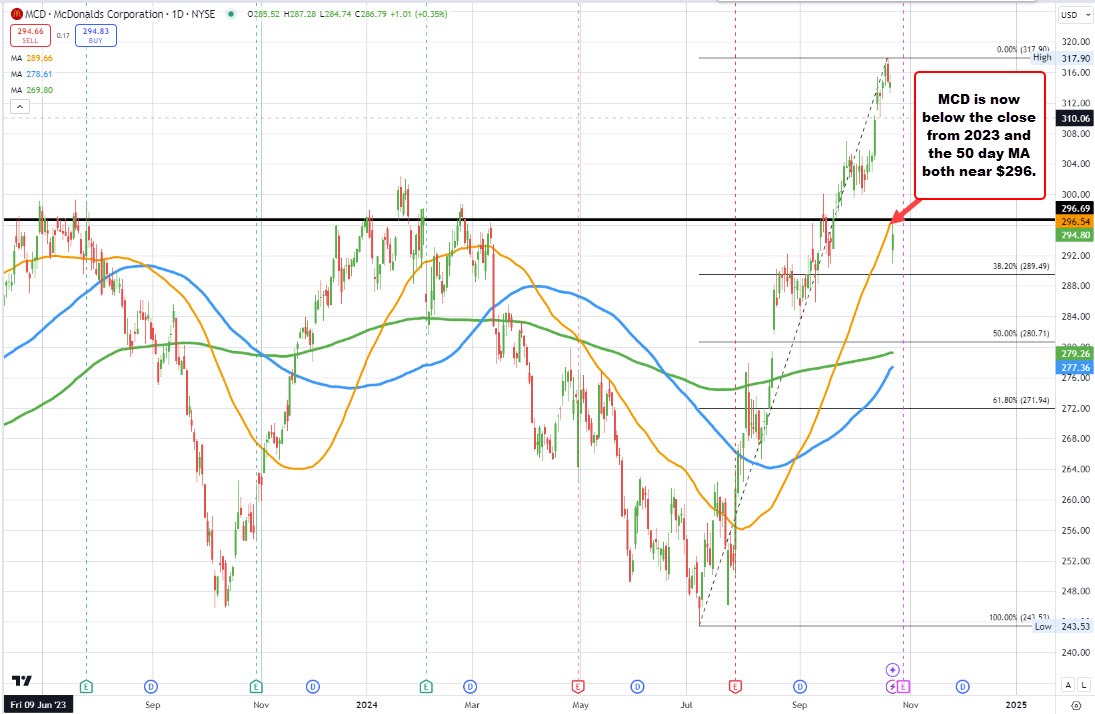
Task: Click the latest red earnings marker
Action: (x=735, y=686)
